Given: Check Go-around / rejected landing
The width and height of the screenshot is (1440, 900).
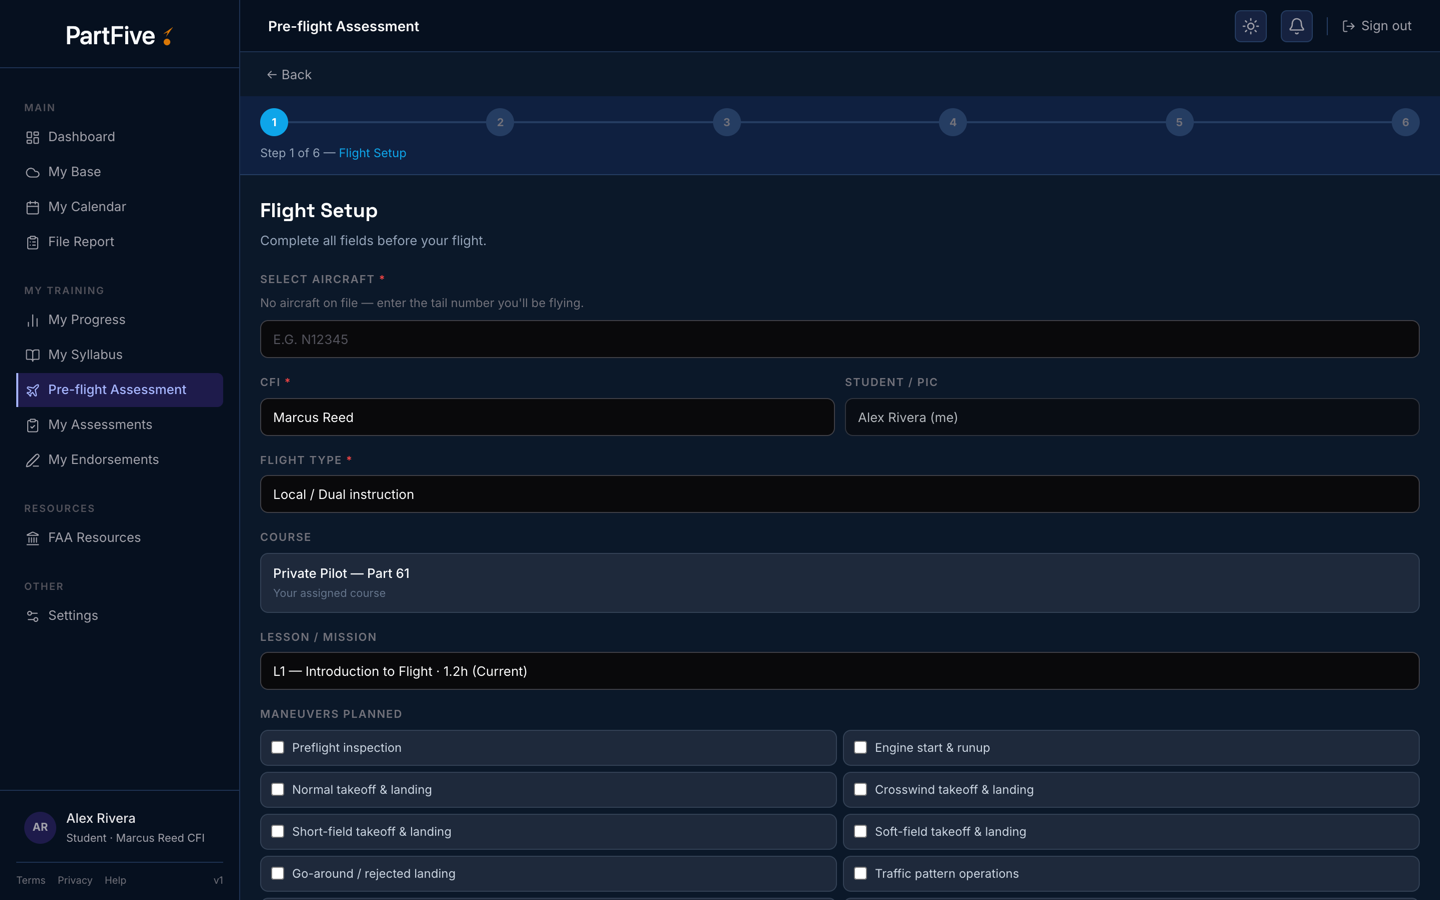Looking at the screenshot, I should pos(278,874).
